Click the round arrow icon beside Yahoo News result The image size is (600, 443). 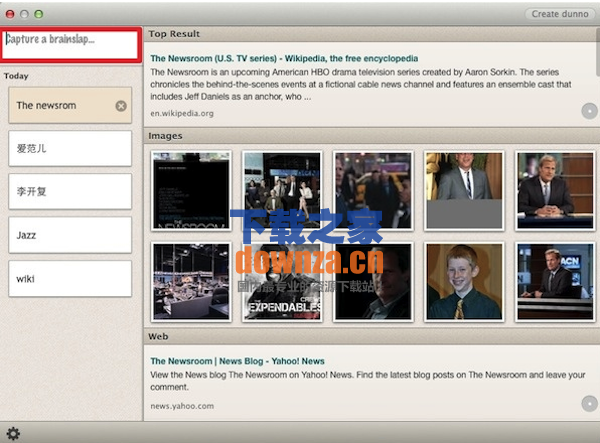point(589,403)
